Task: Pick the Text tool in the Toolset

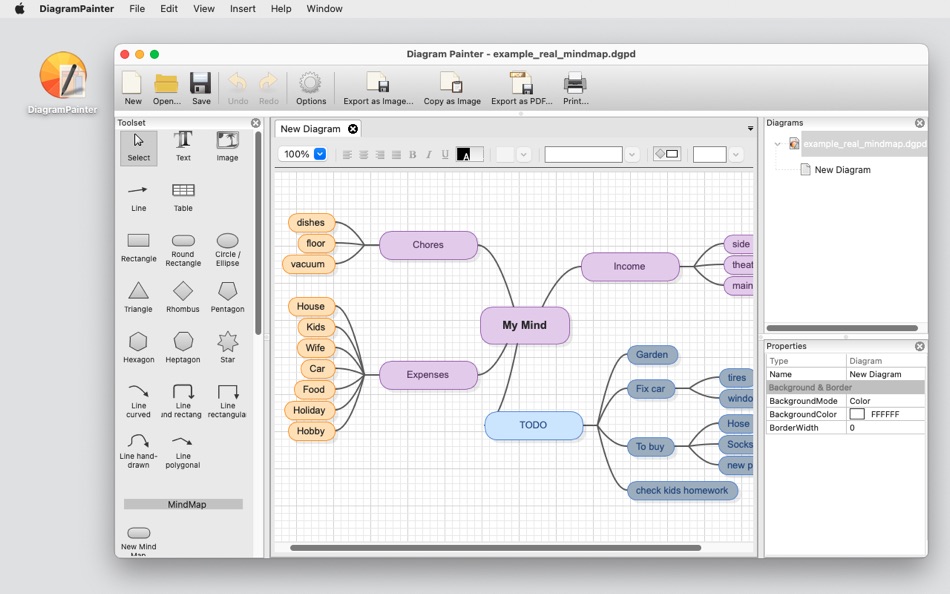Action: 183,147
